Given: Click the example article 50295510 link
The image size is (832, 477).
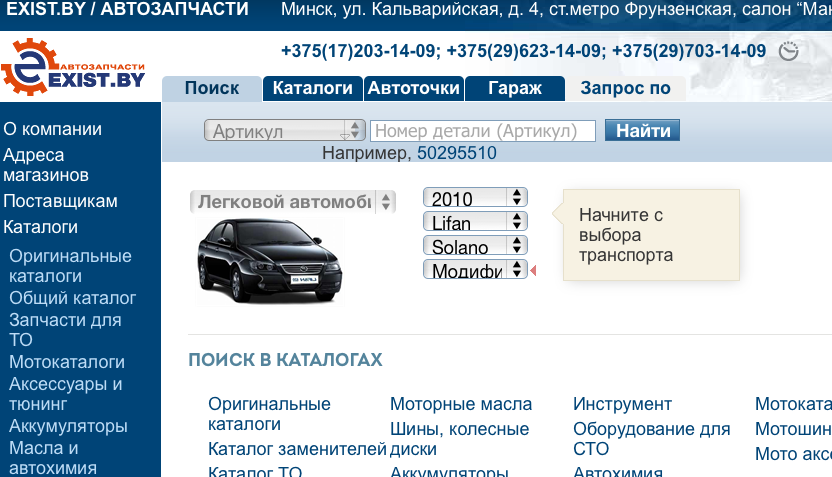Looking at the screenshot, I should tap(456, 153).
